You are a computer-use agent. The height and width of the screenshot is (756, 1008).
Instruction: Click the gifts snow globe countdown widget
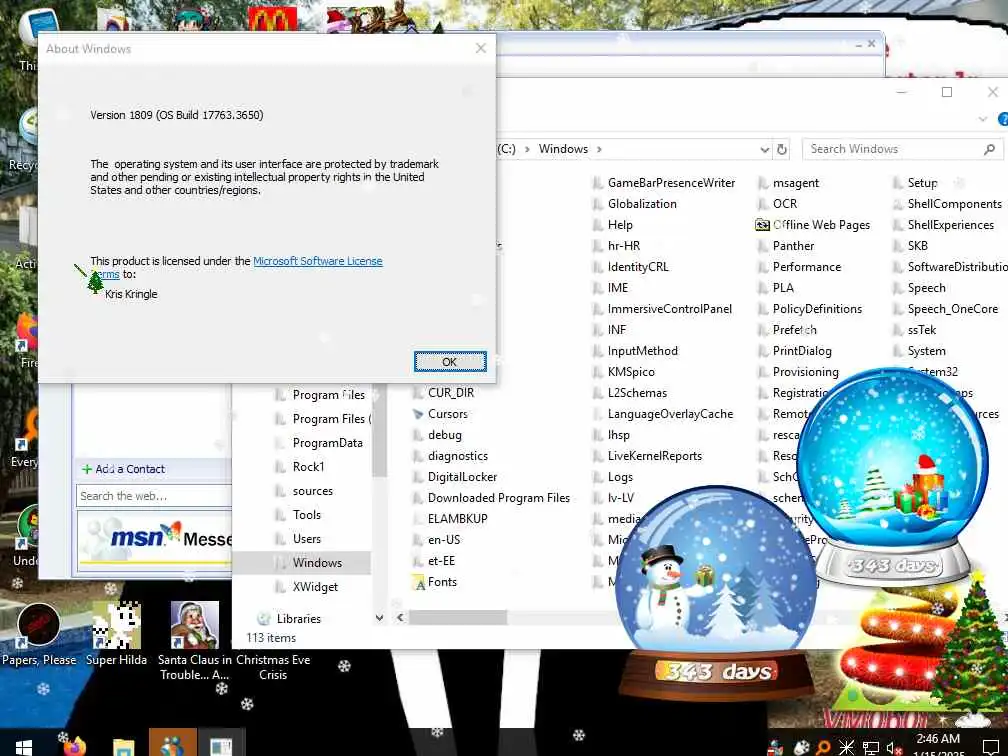[x=894, y=477]
